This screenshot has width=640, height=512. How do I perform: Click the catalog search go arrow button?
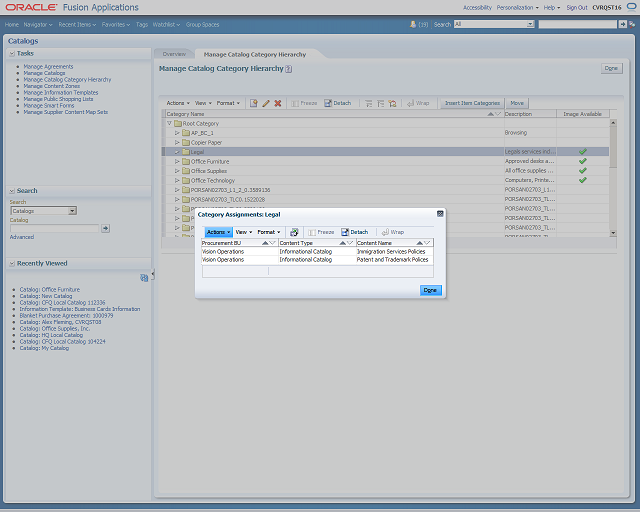[x=105, y=228]
